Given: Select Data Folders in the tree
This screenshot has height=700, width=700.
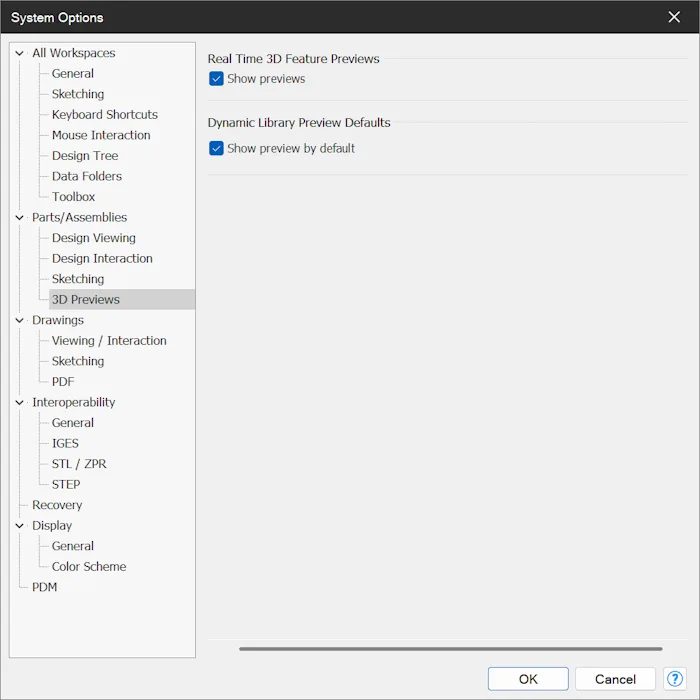Looking at the screenshot, I should click(x=87, y=176).
